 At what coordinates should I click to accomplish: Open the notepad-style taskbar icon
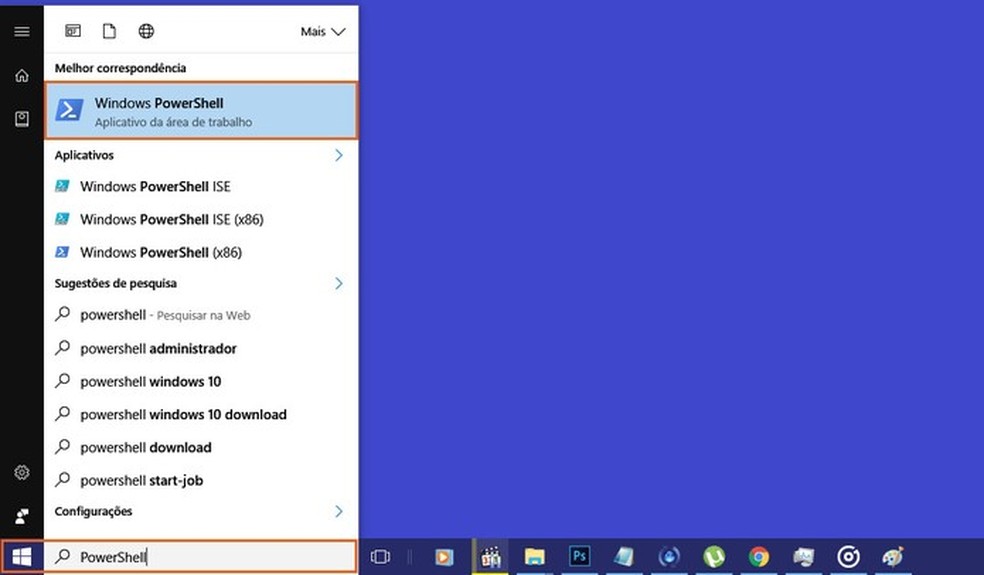(x=624, y=557)
